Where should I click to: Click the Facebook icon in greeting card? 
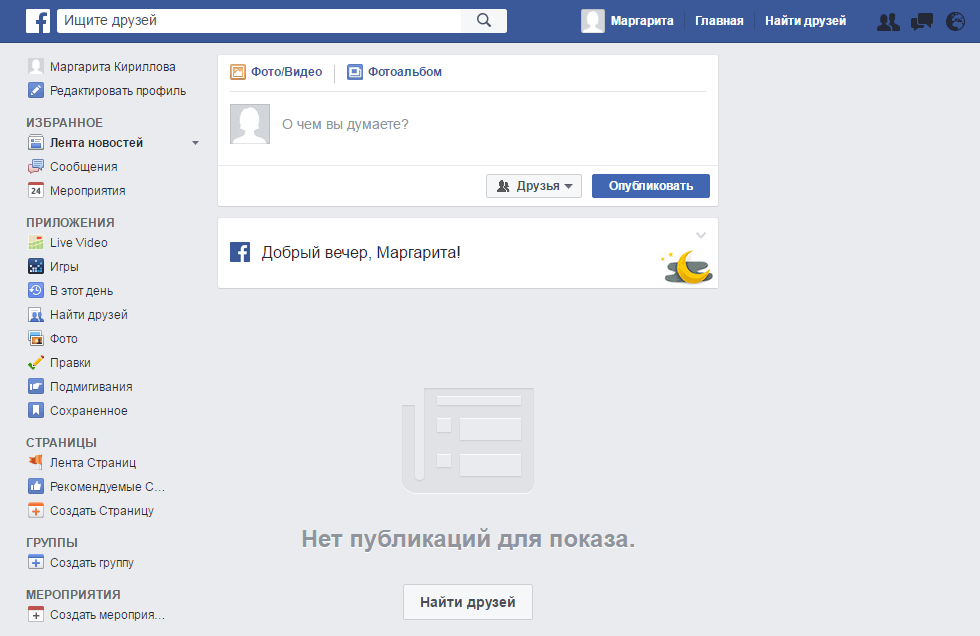pos(240,252)
